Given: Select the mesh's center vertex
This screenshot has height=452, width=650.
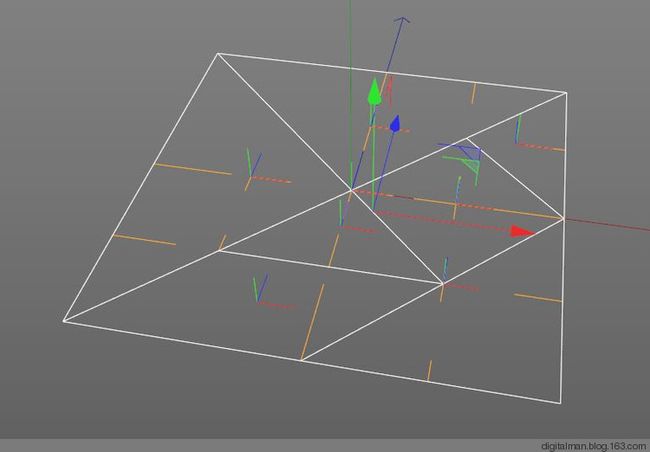Looking at the screenshot, I should click(352, 190).
